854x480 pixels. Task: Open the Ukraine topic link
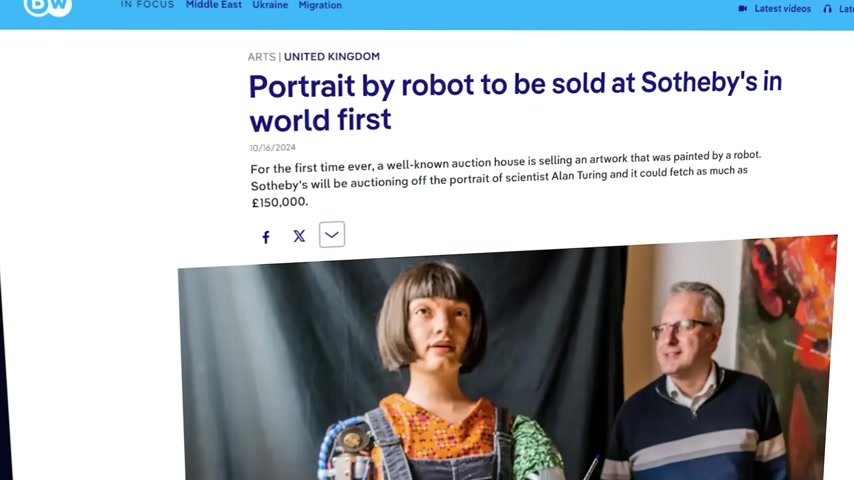click(270, 5)
